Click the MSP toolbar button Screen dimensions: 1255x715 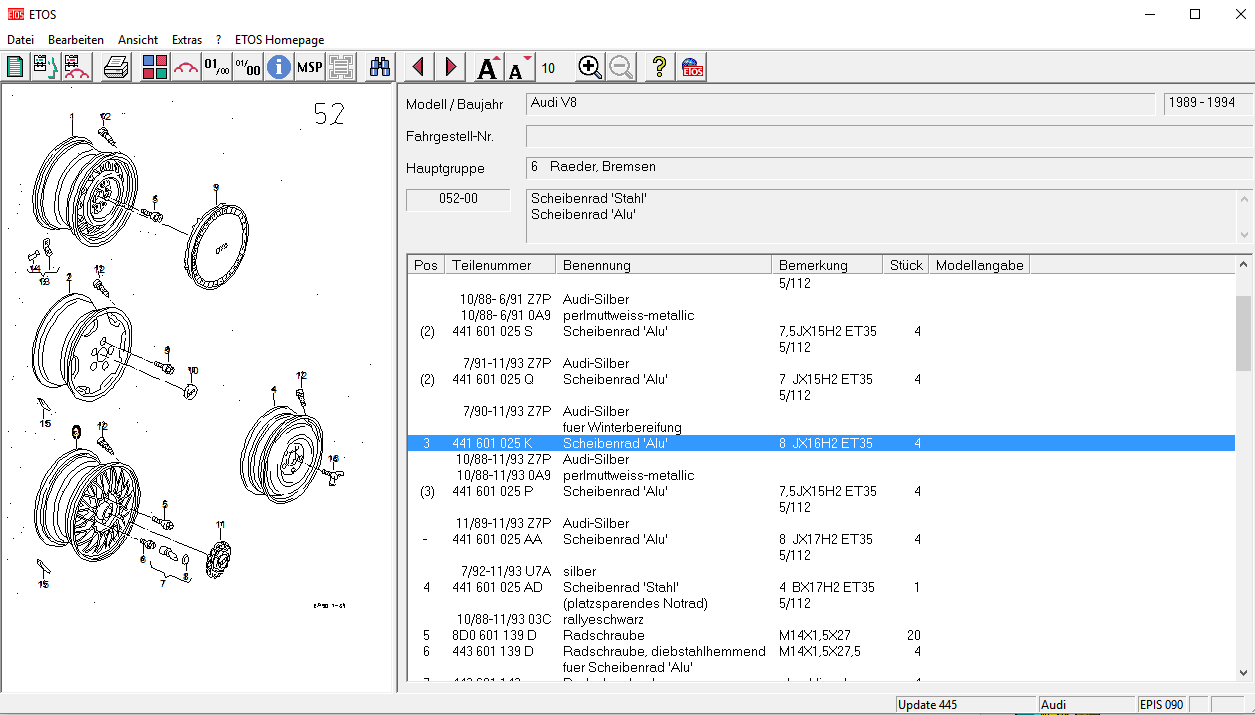[x=309, y=67]
